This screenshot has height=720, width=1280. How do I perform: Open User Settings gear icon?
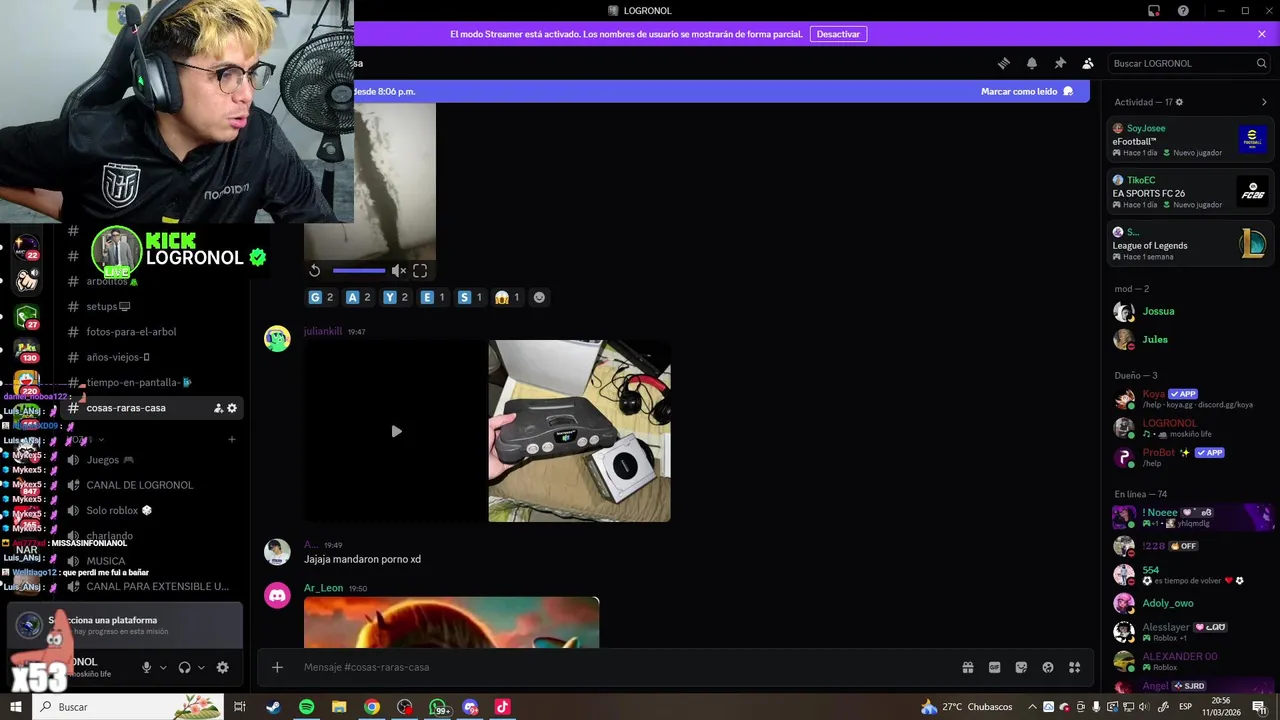223,667
